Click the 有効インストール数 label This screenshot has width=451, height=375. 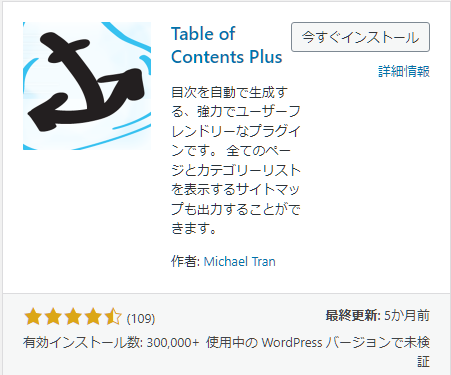(x=83, y=342)
